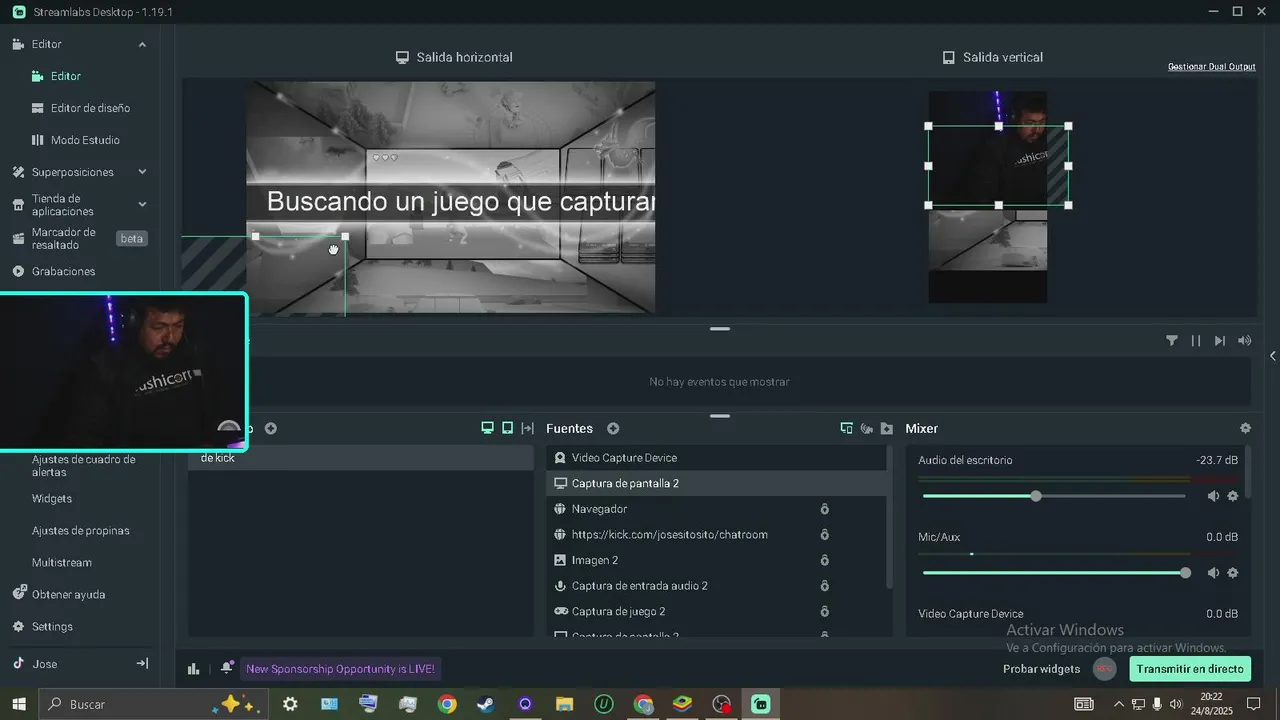Expand the collapsed right side panel arrow

(1272, 356)
